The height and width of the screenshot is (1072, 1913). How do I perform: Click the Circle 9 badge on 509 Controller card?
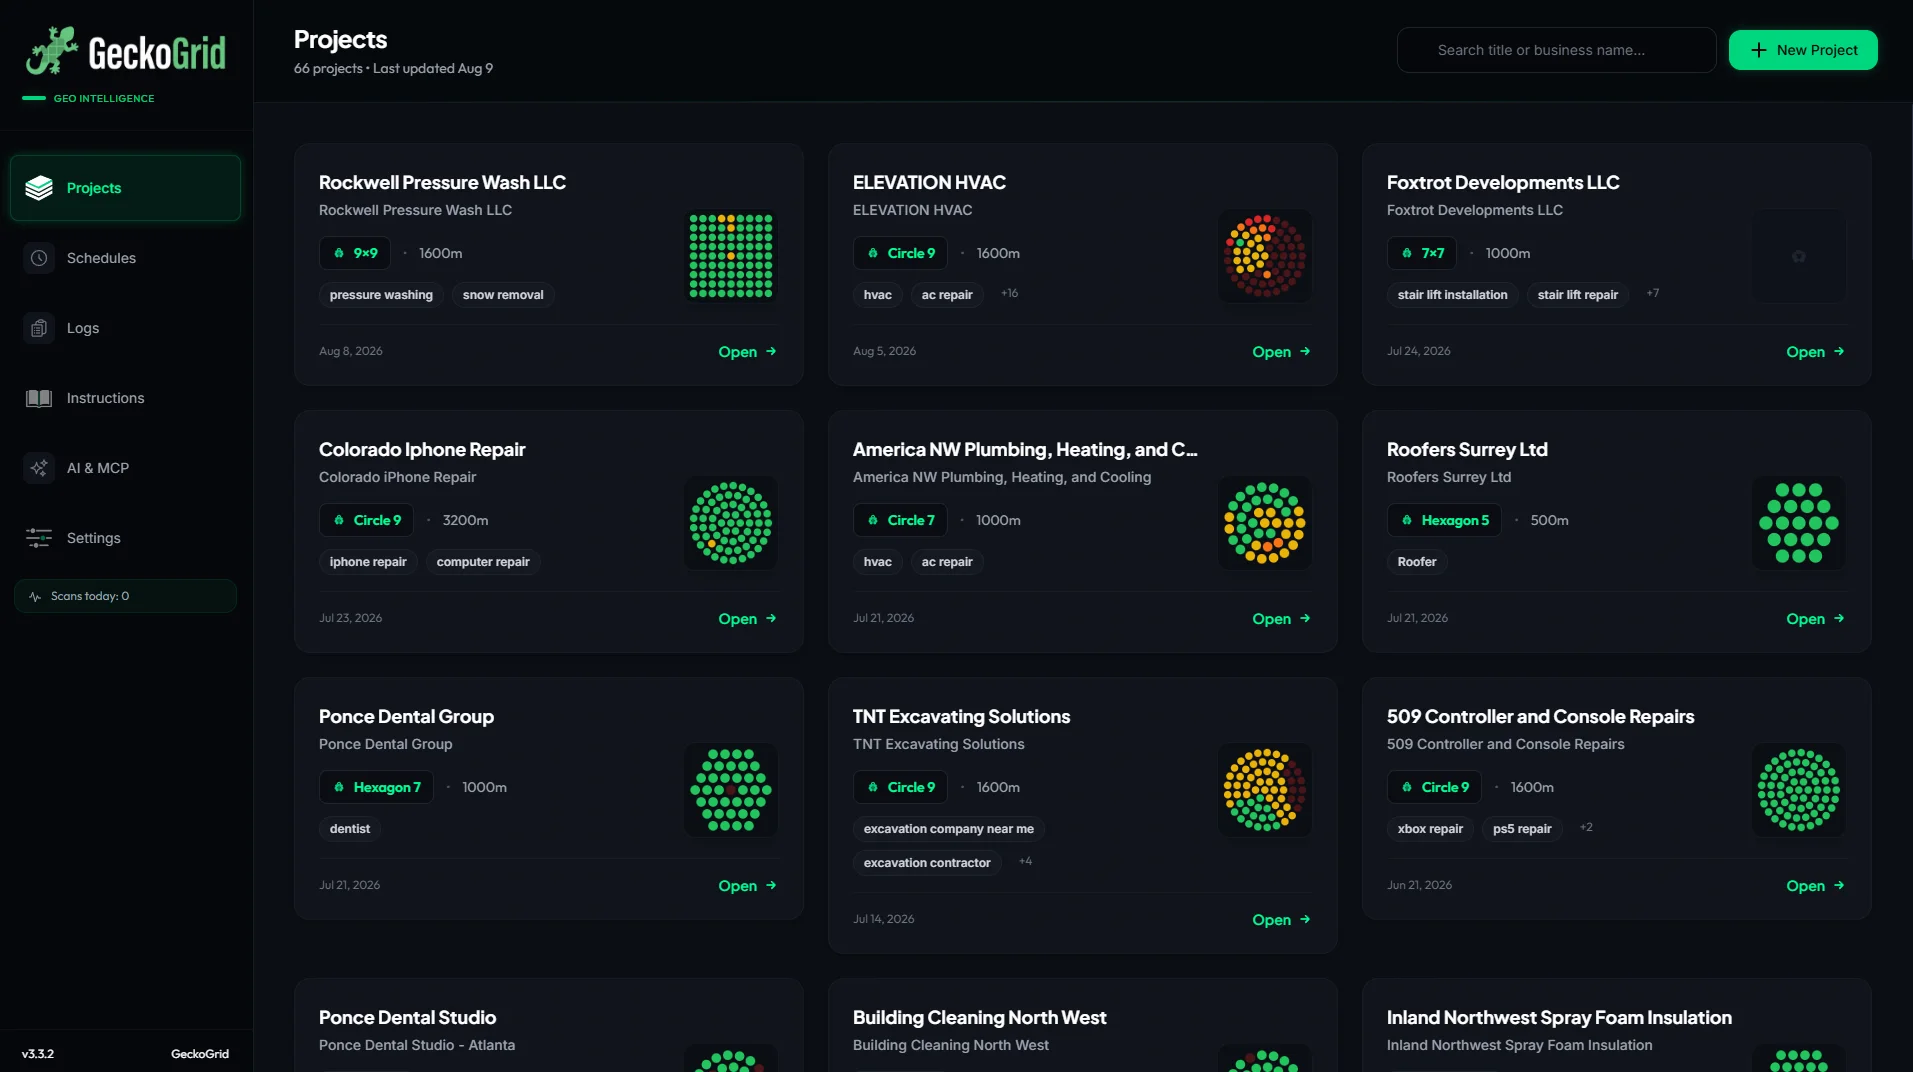(1434, 787)
